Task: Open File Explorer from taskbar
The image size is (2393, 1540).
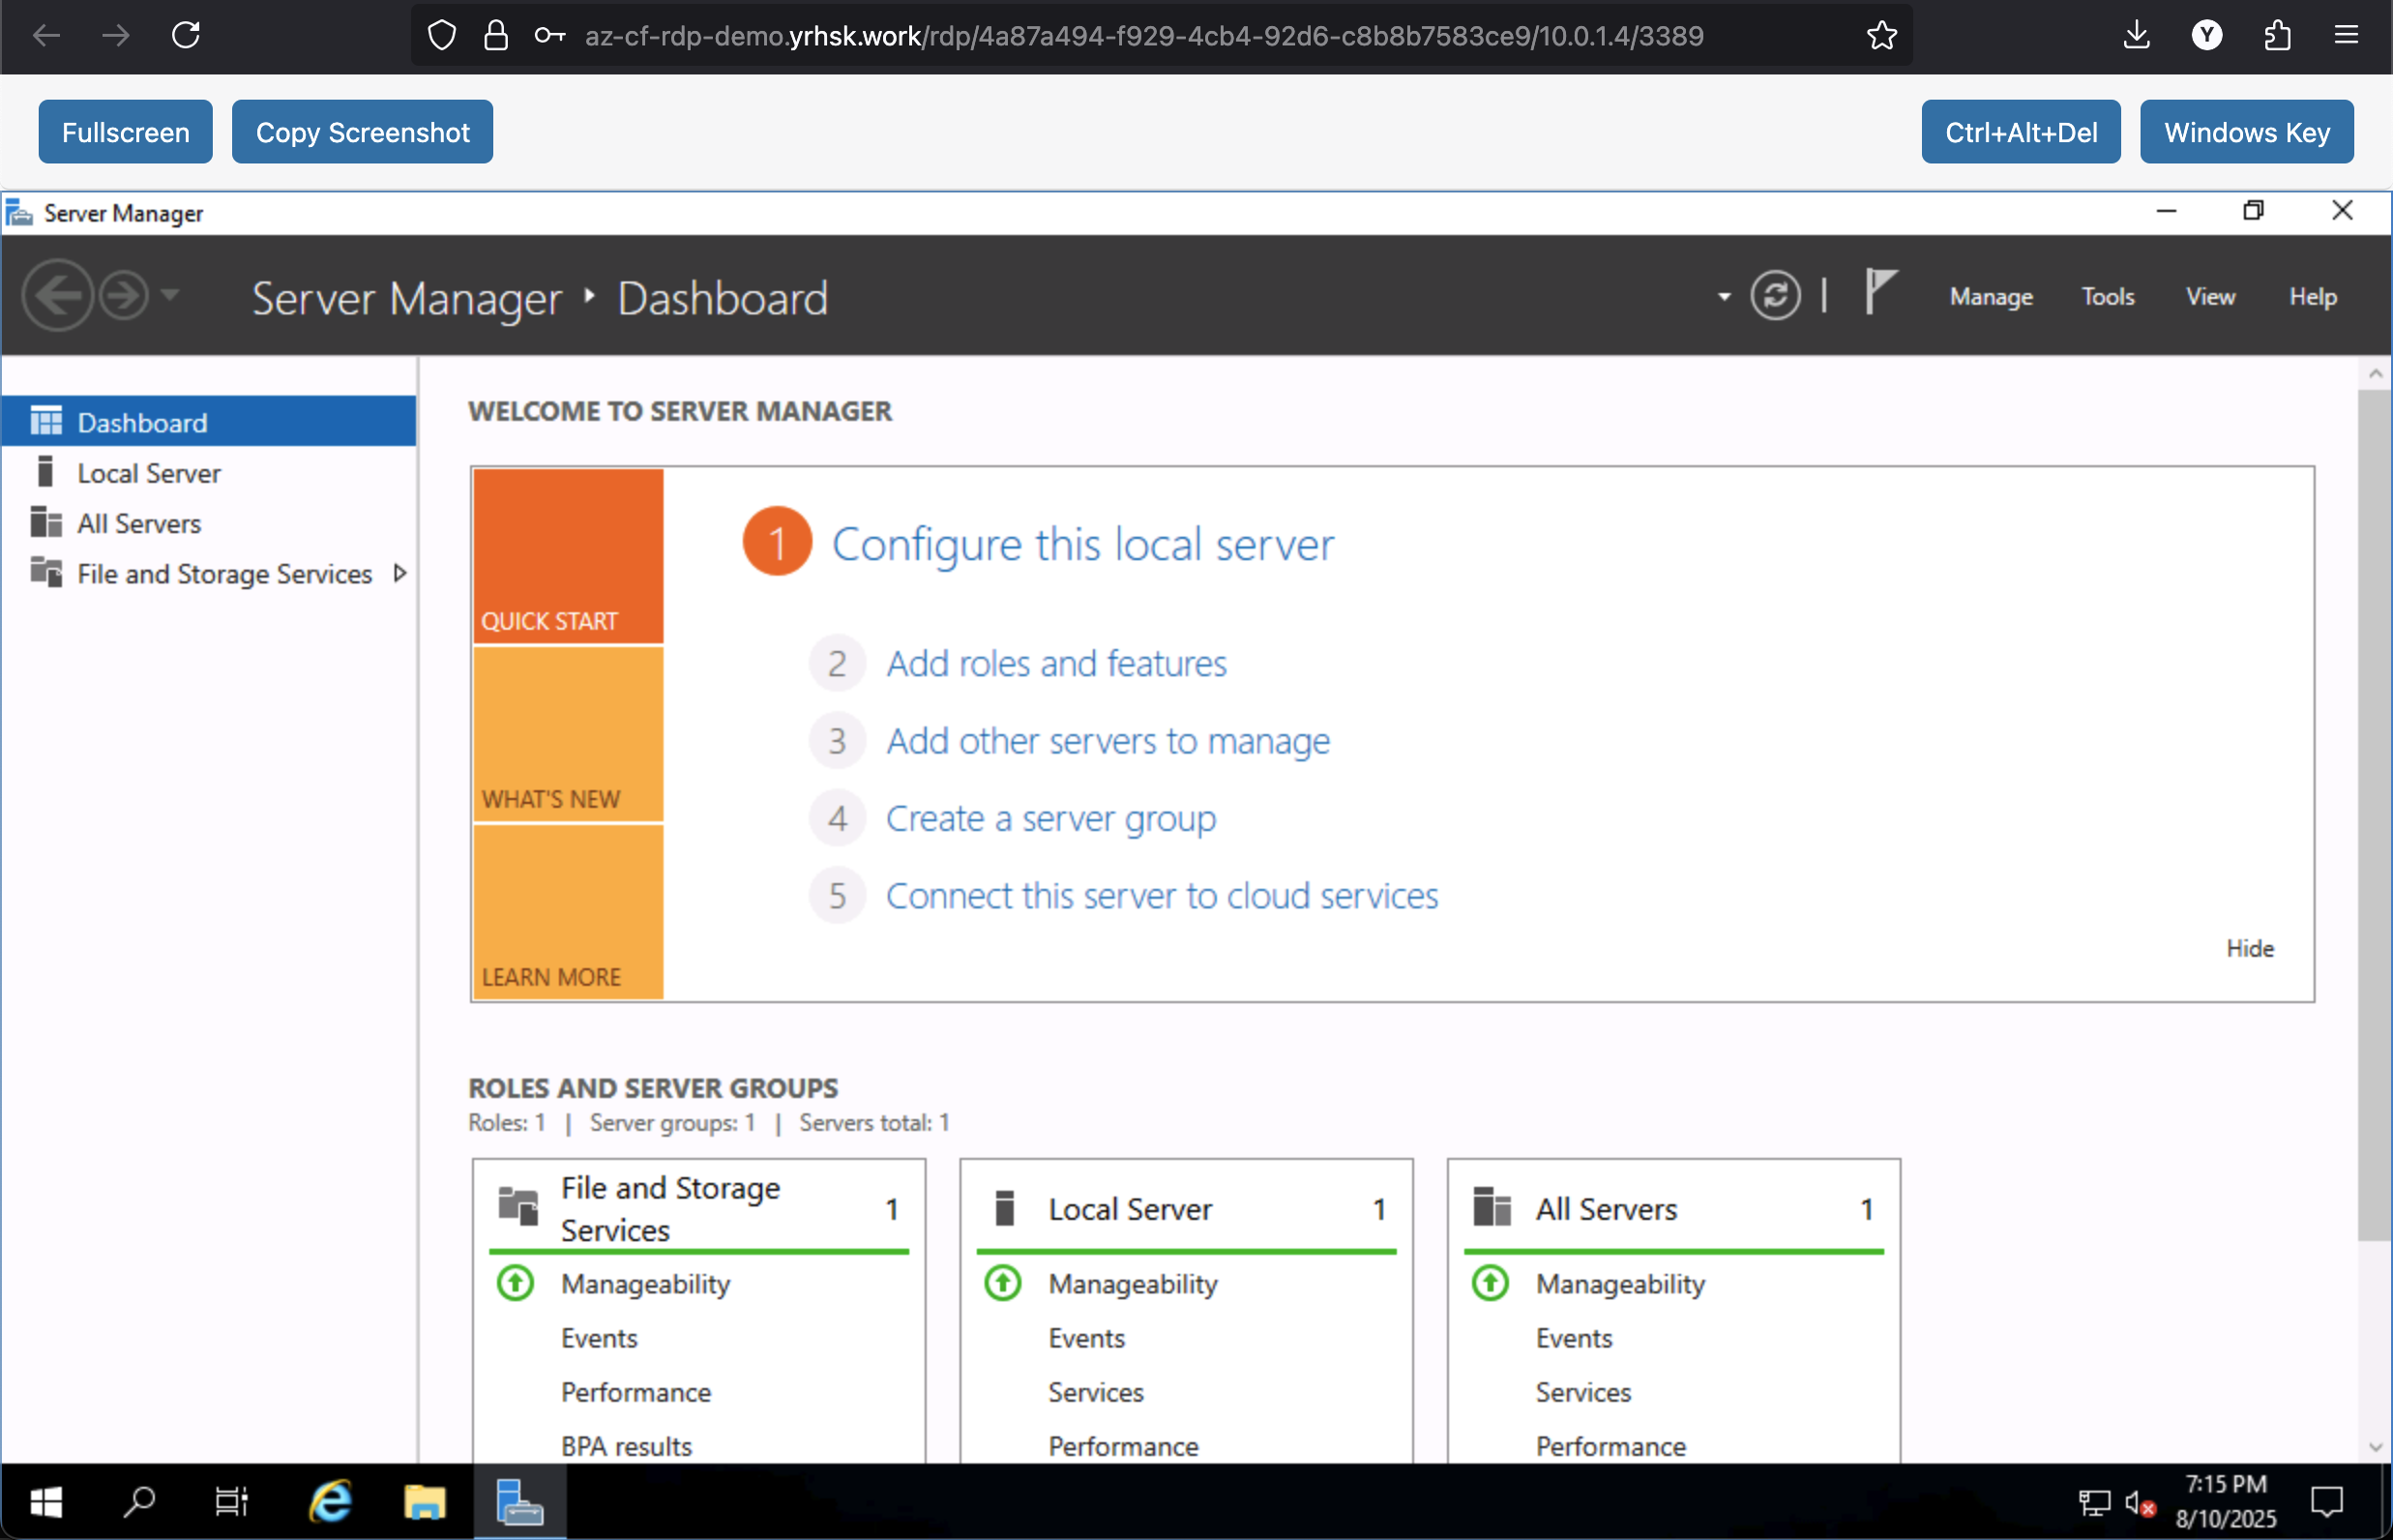Action: coord(425,1501)
